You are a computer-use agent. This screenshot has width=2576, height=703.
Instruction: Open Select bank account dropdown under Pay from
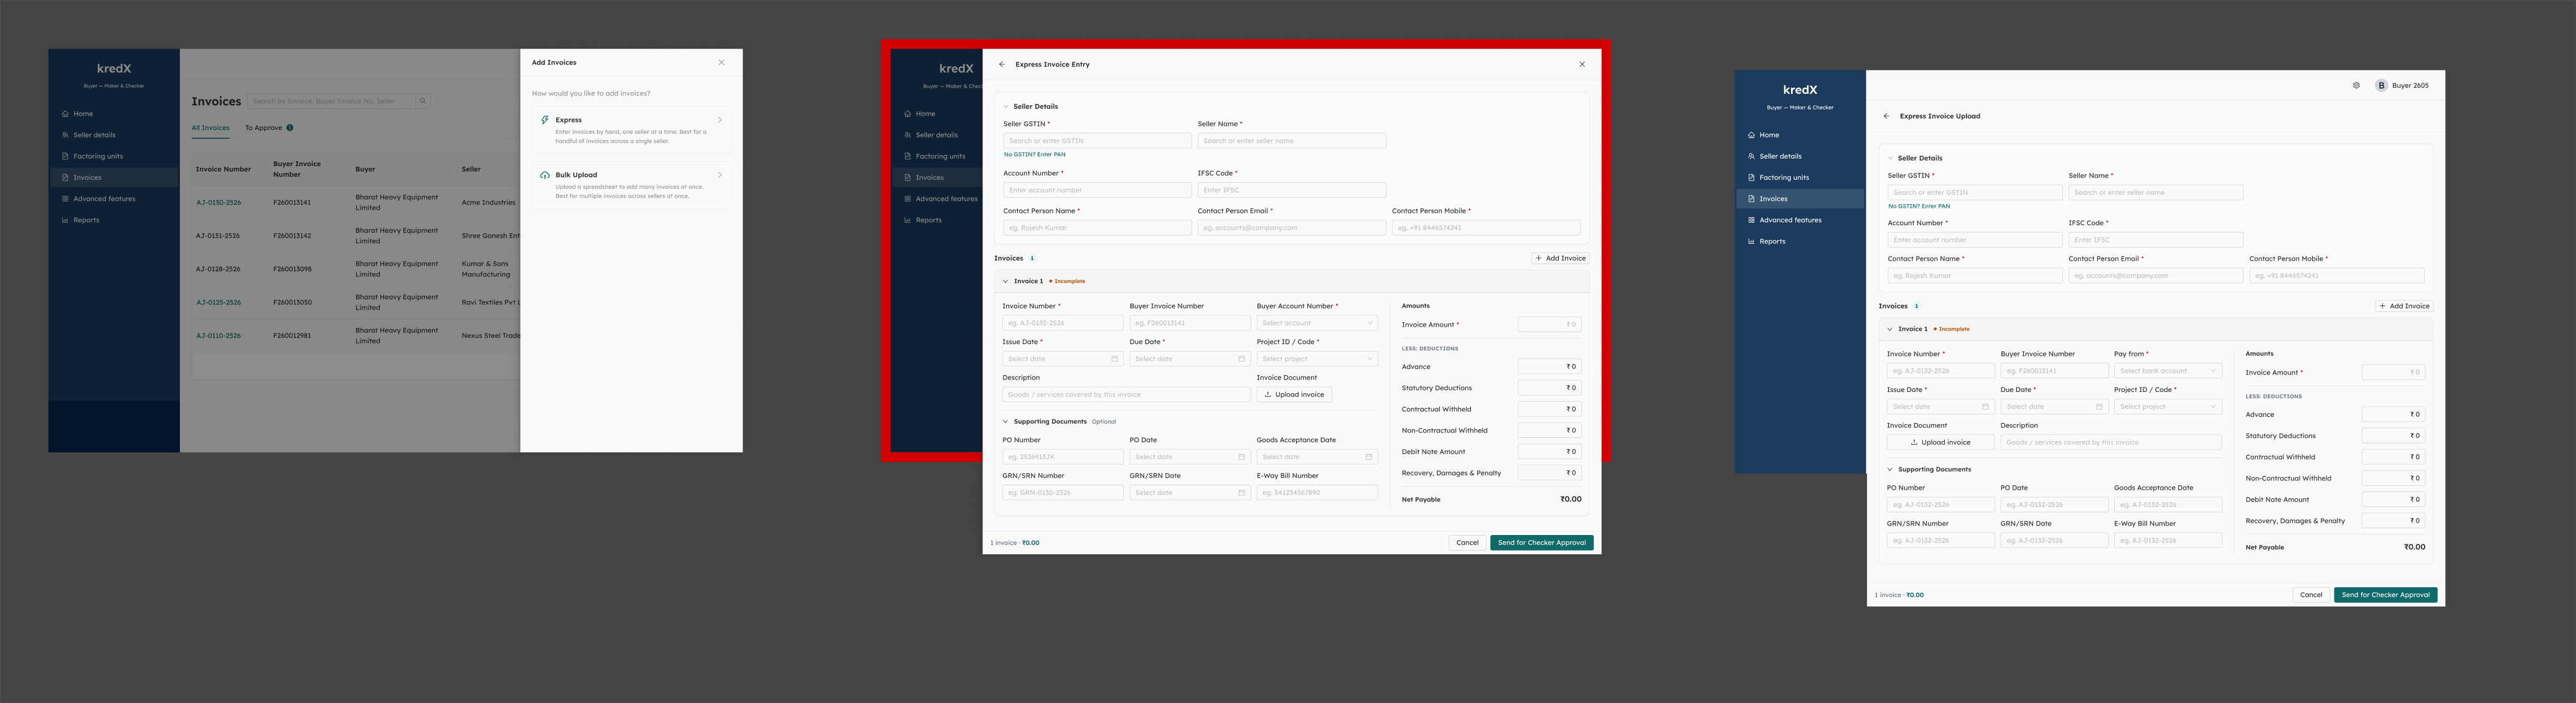click(2167, 371)
